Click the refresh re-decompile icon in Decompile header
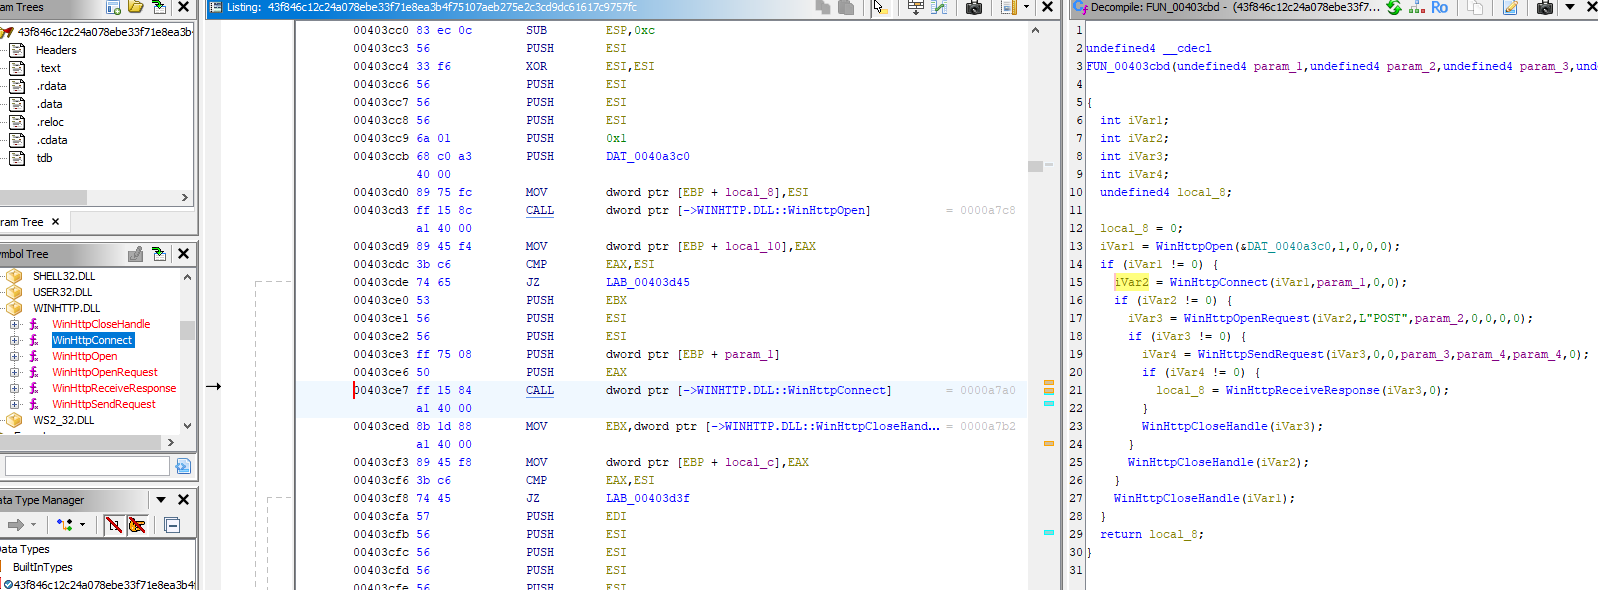Screen dimensions: 1598x590 (x=1393, y=7)
